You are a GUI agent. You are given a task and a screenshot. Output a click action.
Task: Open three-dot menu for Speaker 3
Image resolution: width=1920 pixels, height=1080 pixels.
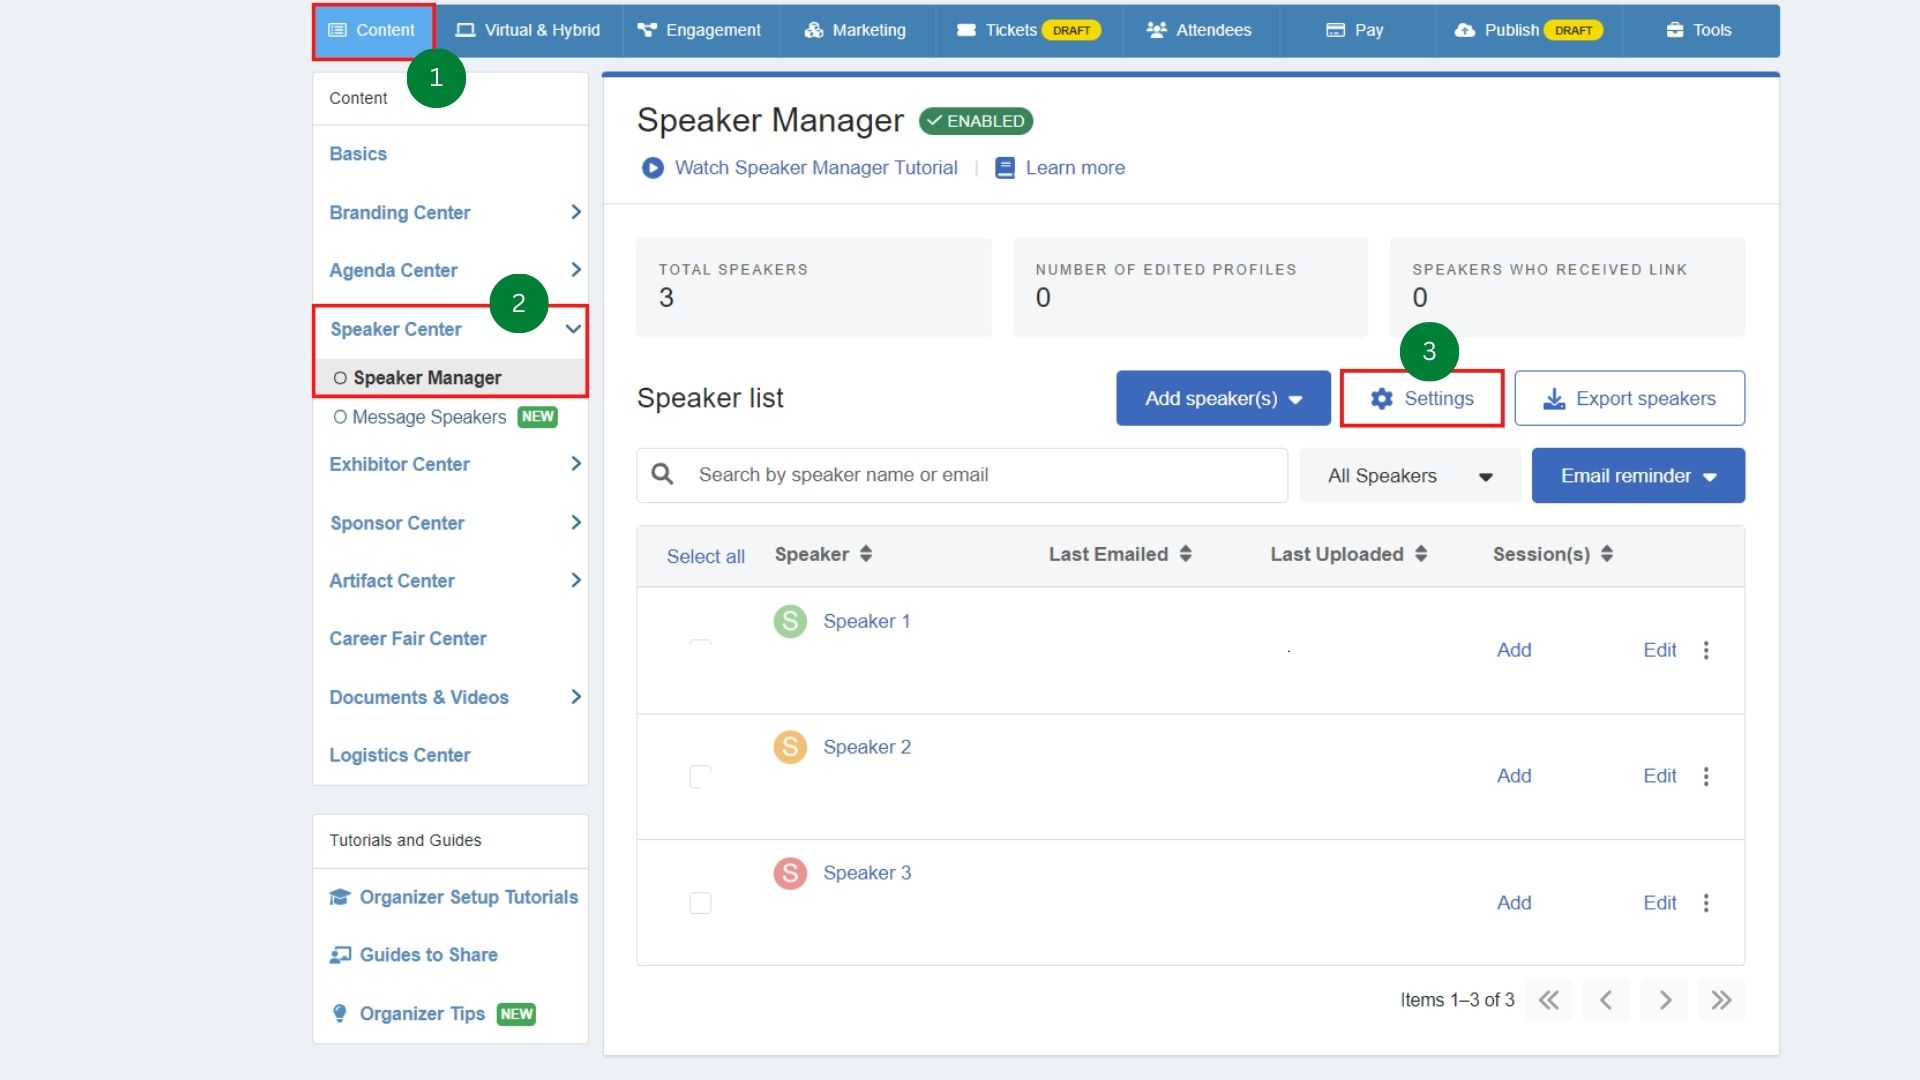tap(1706, 903)
